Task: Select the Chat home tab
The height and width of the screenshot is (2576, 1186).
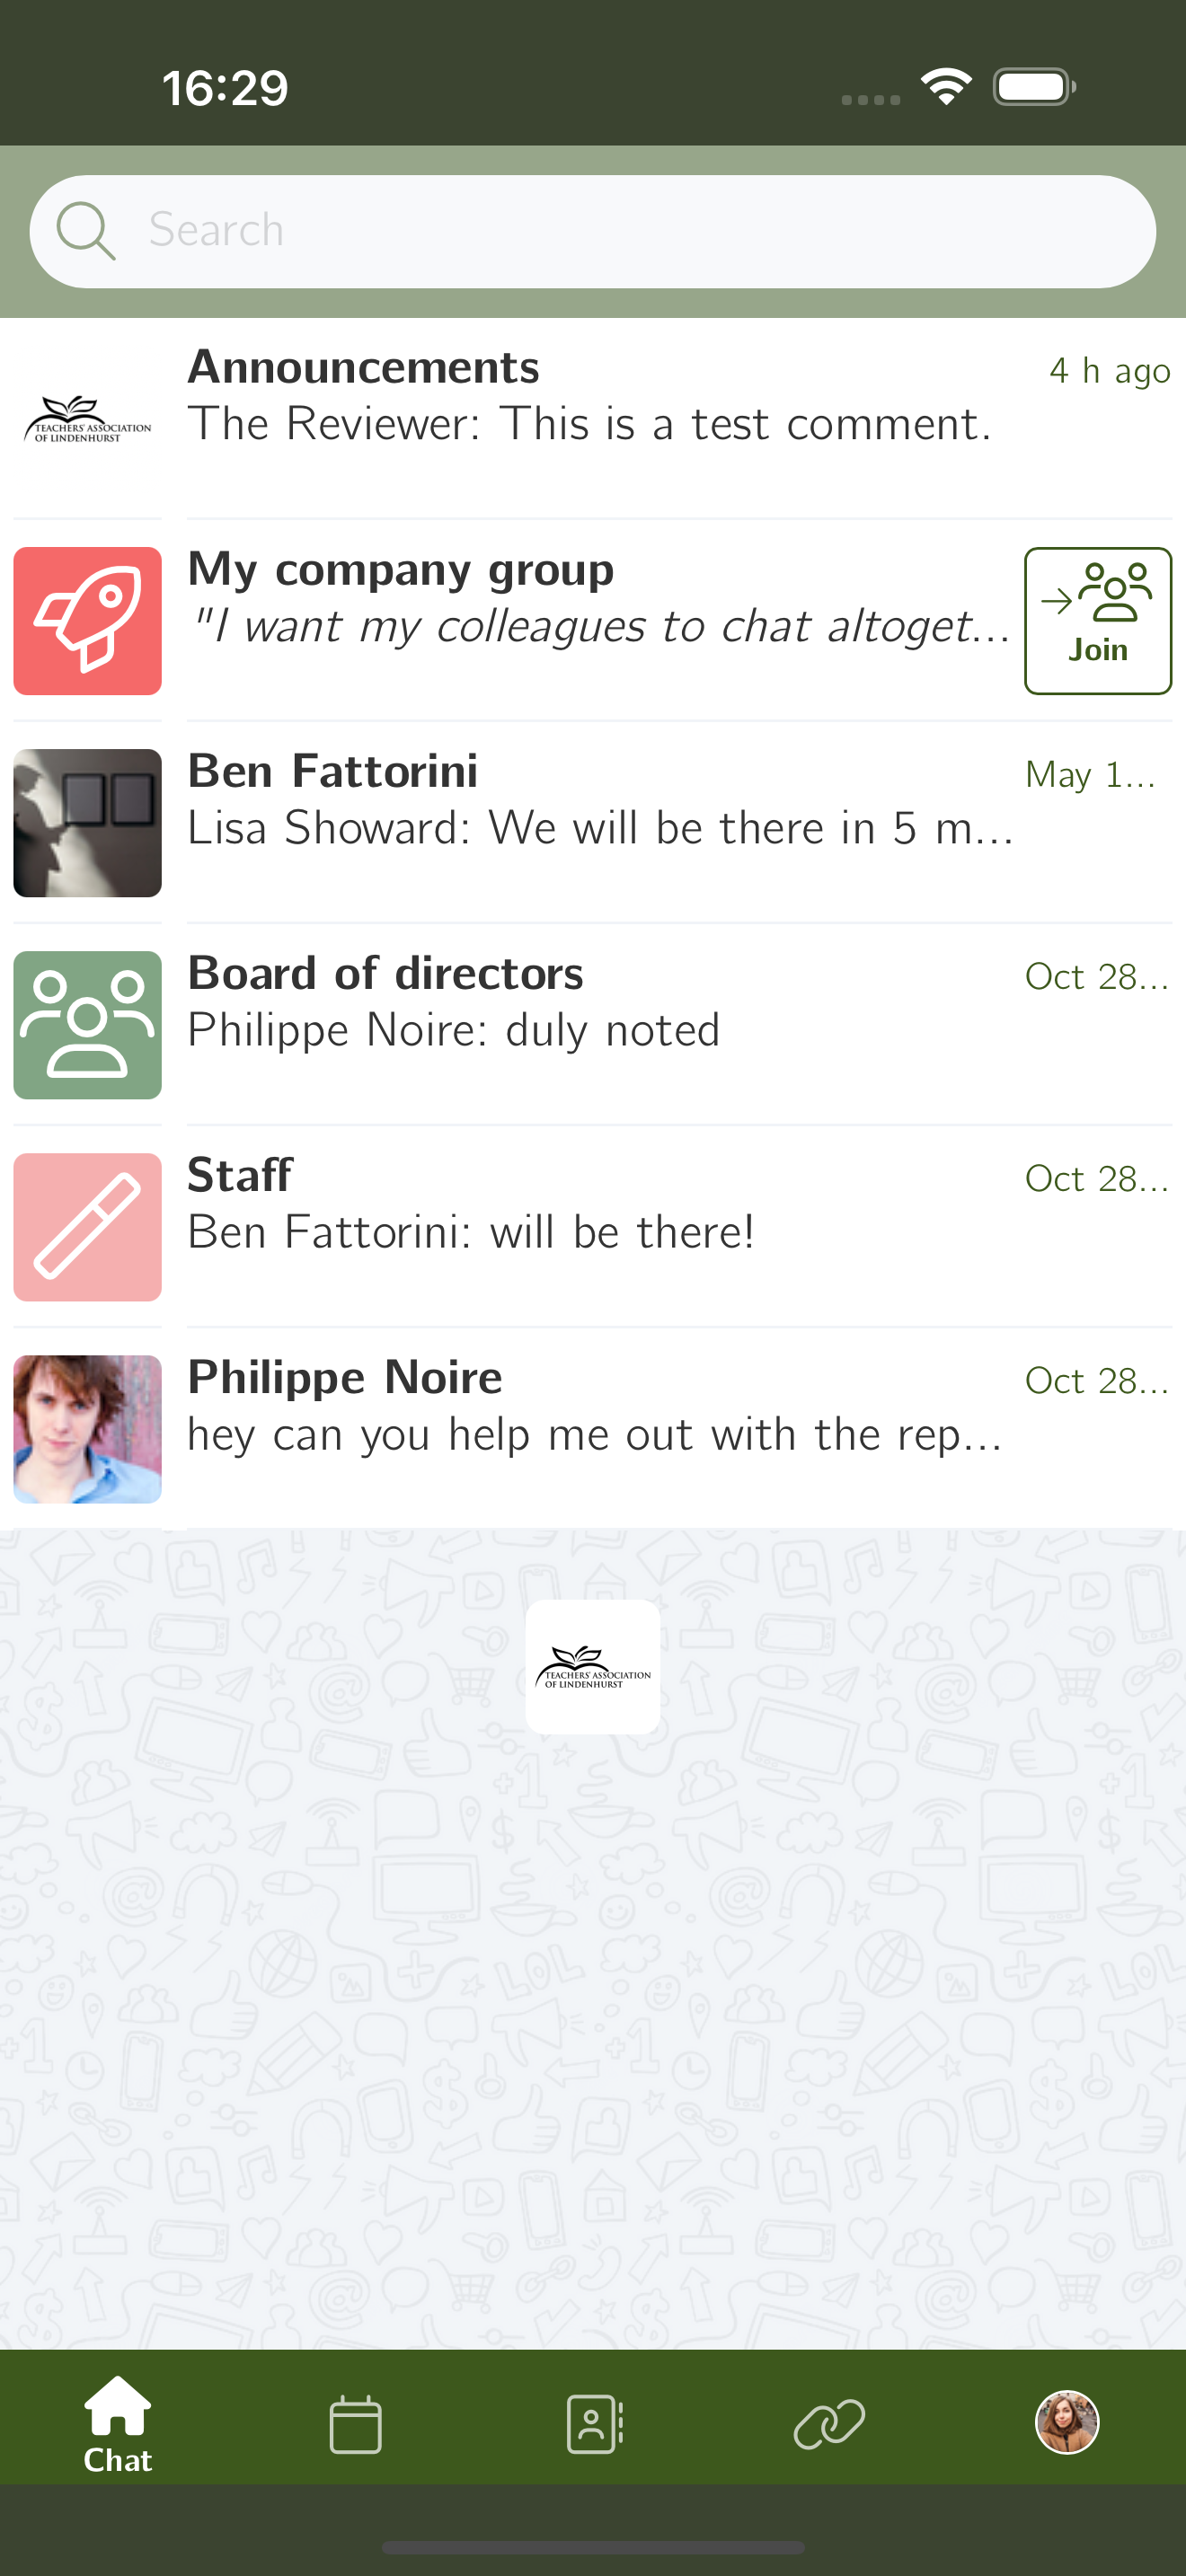Action: point(118,2425)
